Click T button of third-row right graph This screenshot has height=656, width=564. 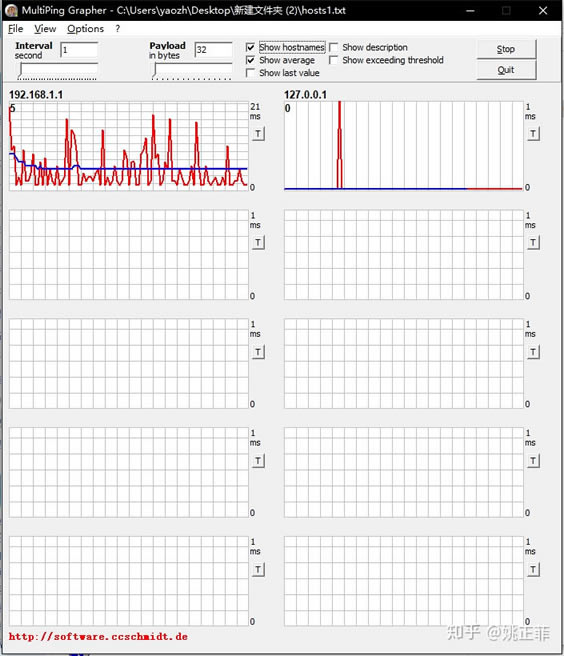[533, 352]
